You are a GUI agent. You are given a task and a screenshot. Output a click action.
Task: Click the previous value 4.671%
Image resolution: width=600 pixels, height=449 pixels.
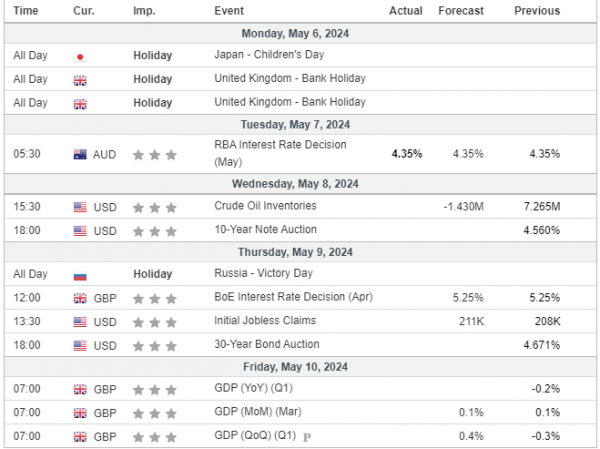[542, 345]
